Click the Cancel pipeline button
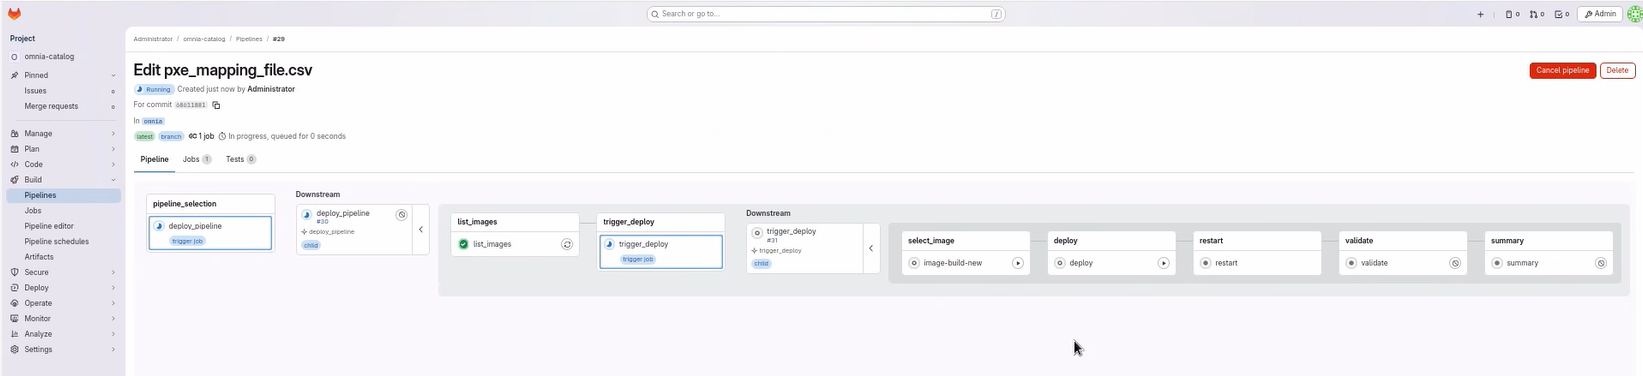This screenshot has height=376, width=1643. pos(1562,70)
